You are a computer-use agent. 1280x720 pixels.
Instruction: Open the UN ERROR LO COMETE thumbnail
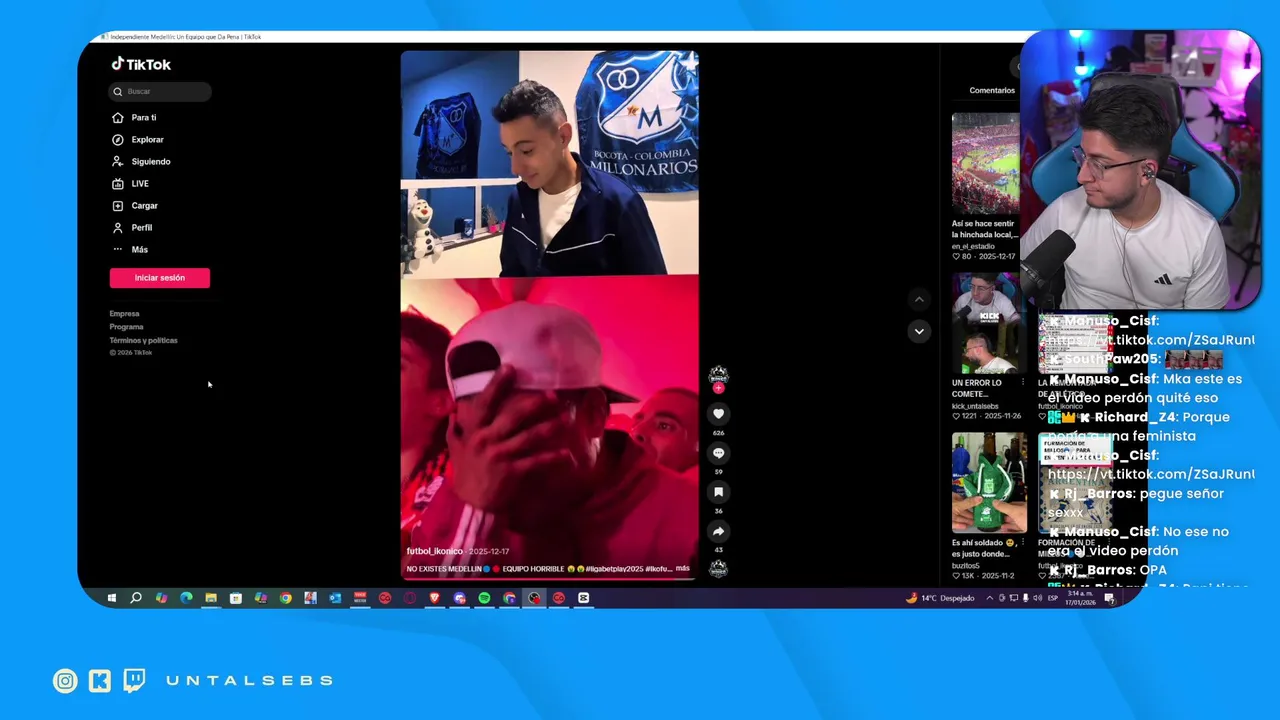point(985,324)
